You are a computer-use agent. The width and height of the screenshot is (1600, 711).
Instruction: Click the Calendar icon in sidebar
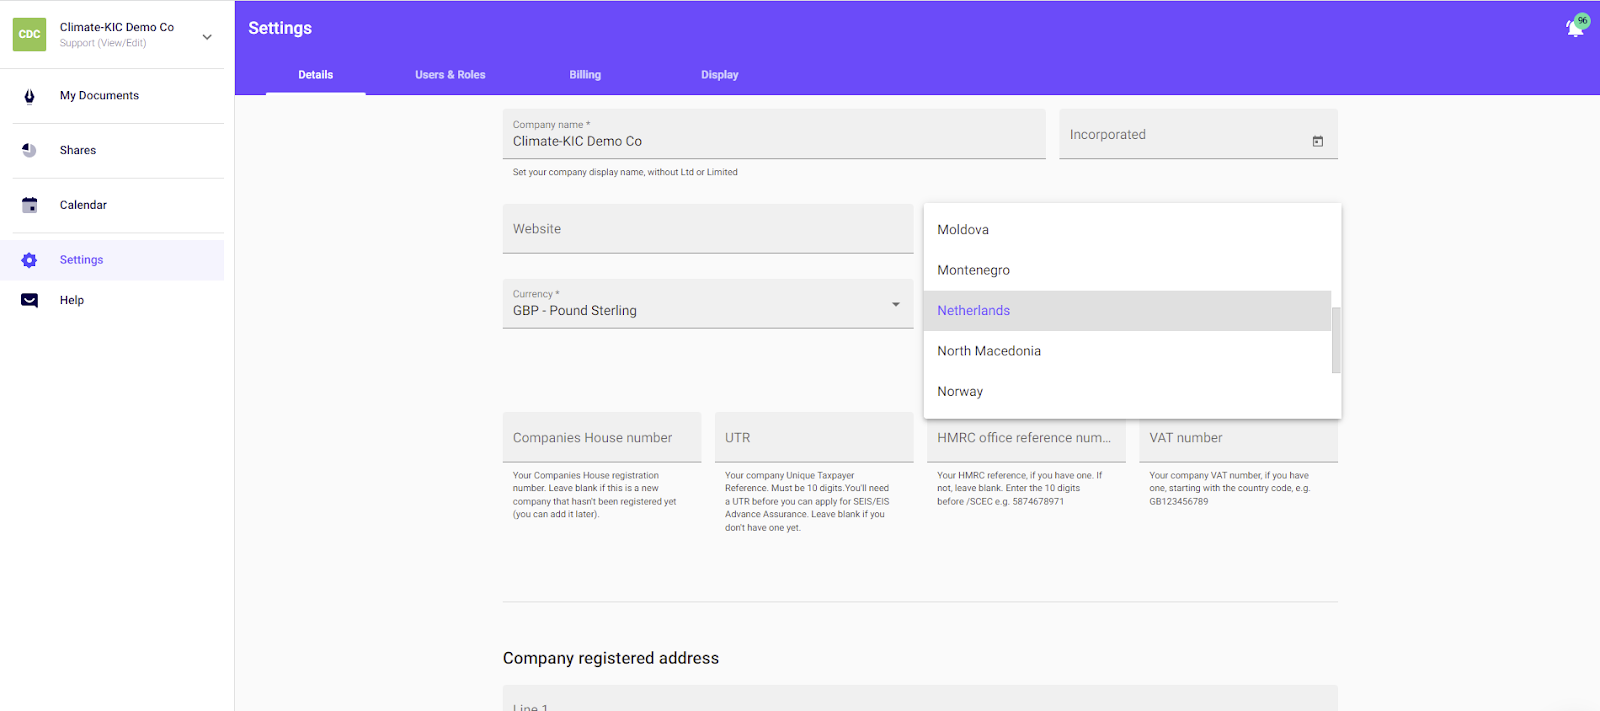click(29, 205)
